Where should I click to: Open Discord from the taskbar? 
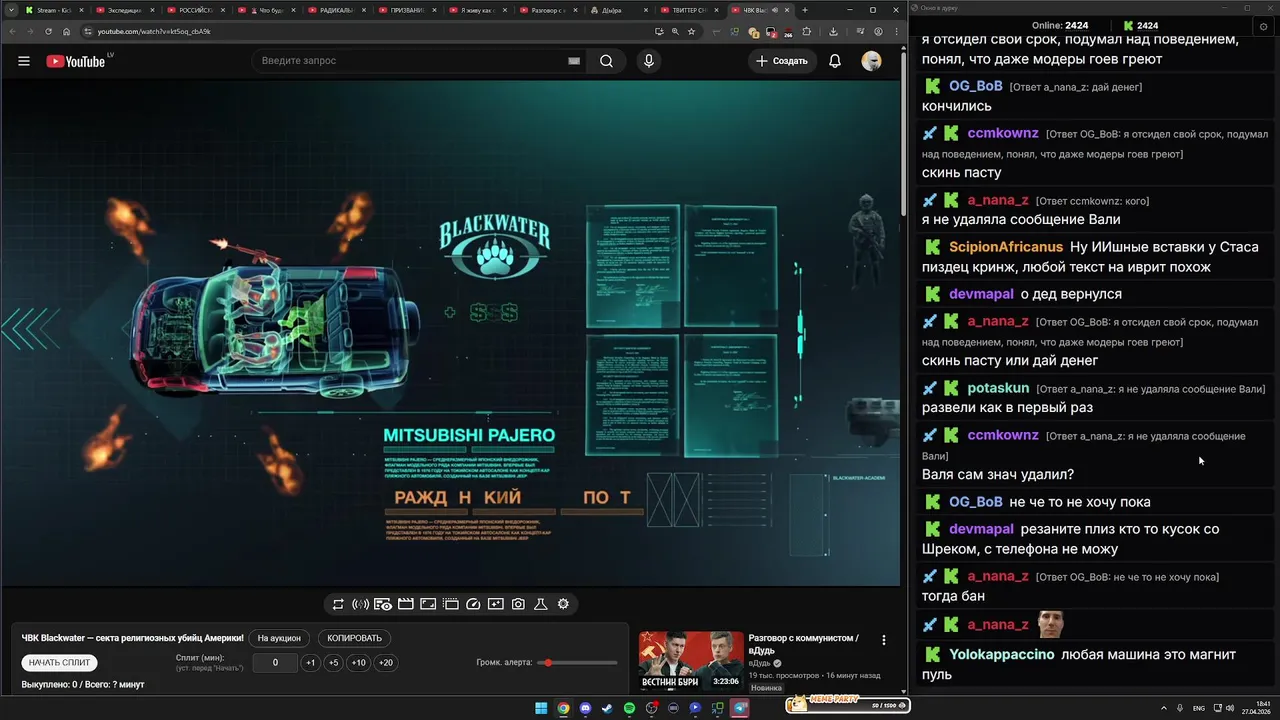tap(585, 708)
